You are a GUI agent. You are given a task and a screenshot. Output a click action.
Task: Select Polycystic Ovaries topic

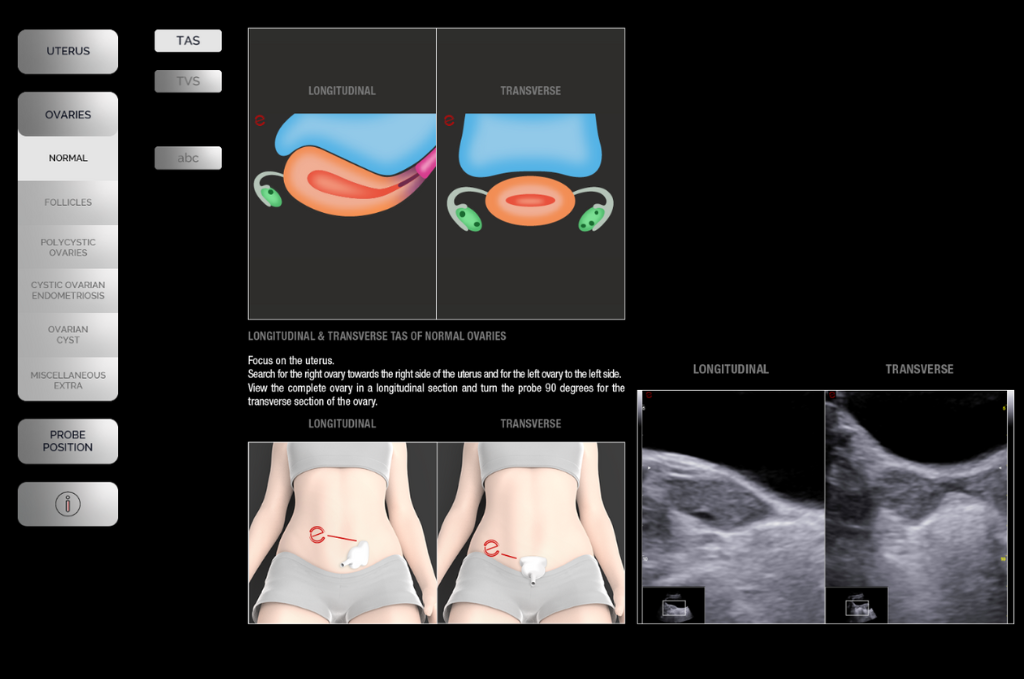pos(68,247)
